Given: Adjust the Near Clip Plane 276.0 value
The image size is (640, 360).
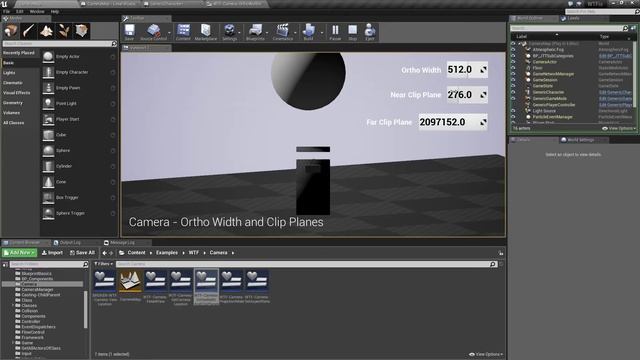Looking at the screenshot, I should coord(467,95).
